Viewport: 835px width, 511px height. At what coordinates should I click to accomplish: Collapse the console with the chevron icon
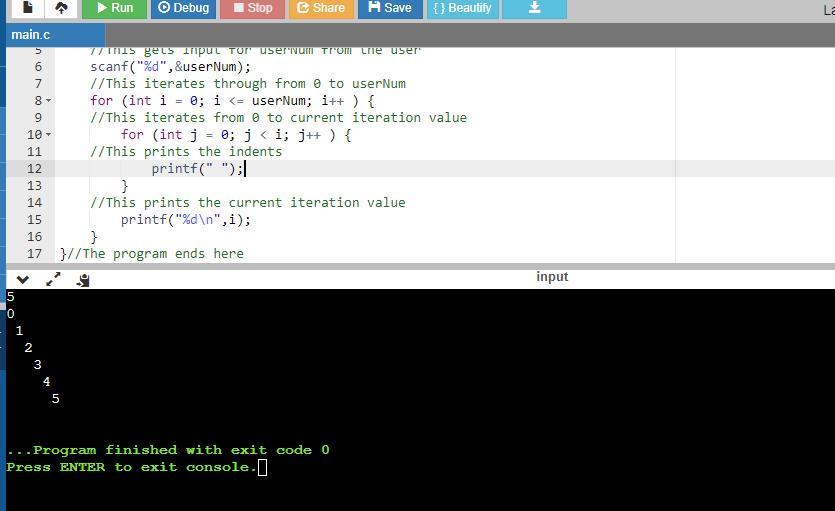(x=23, y=279)
